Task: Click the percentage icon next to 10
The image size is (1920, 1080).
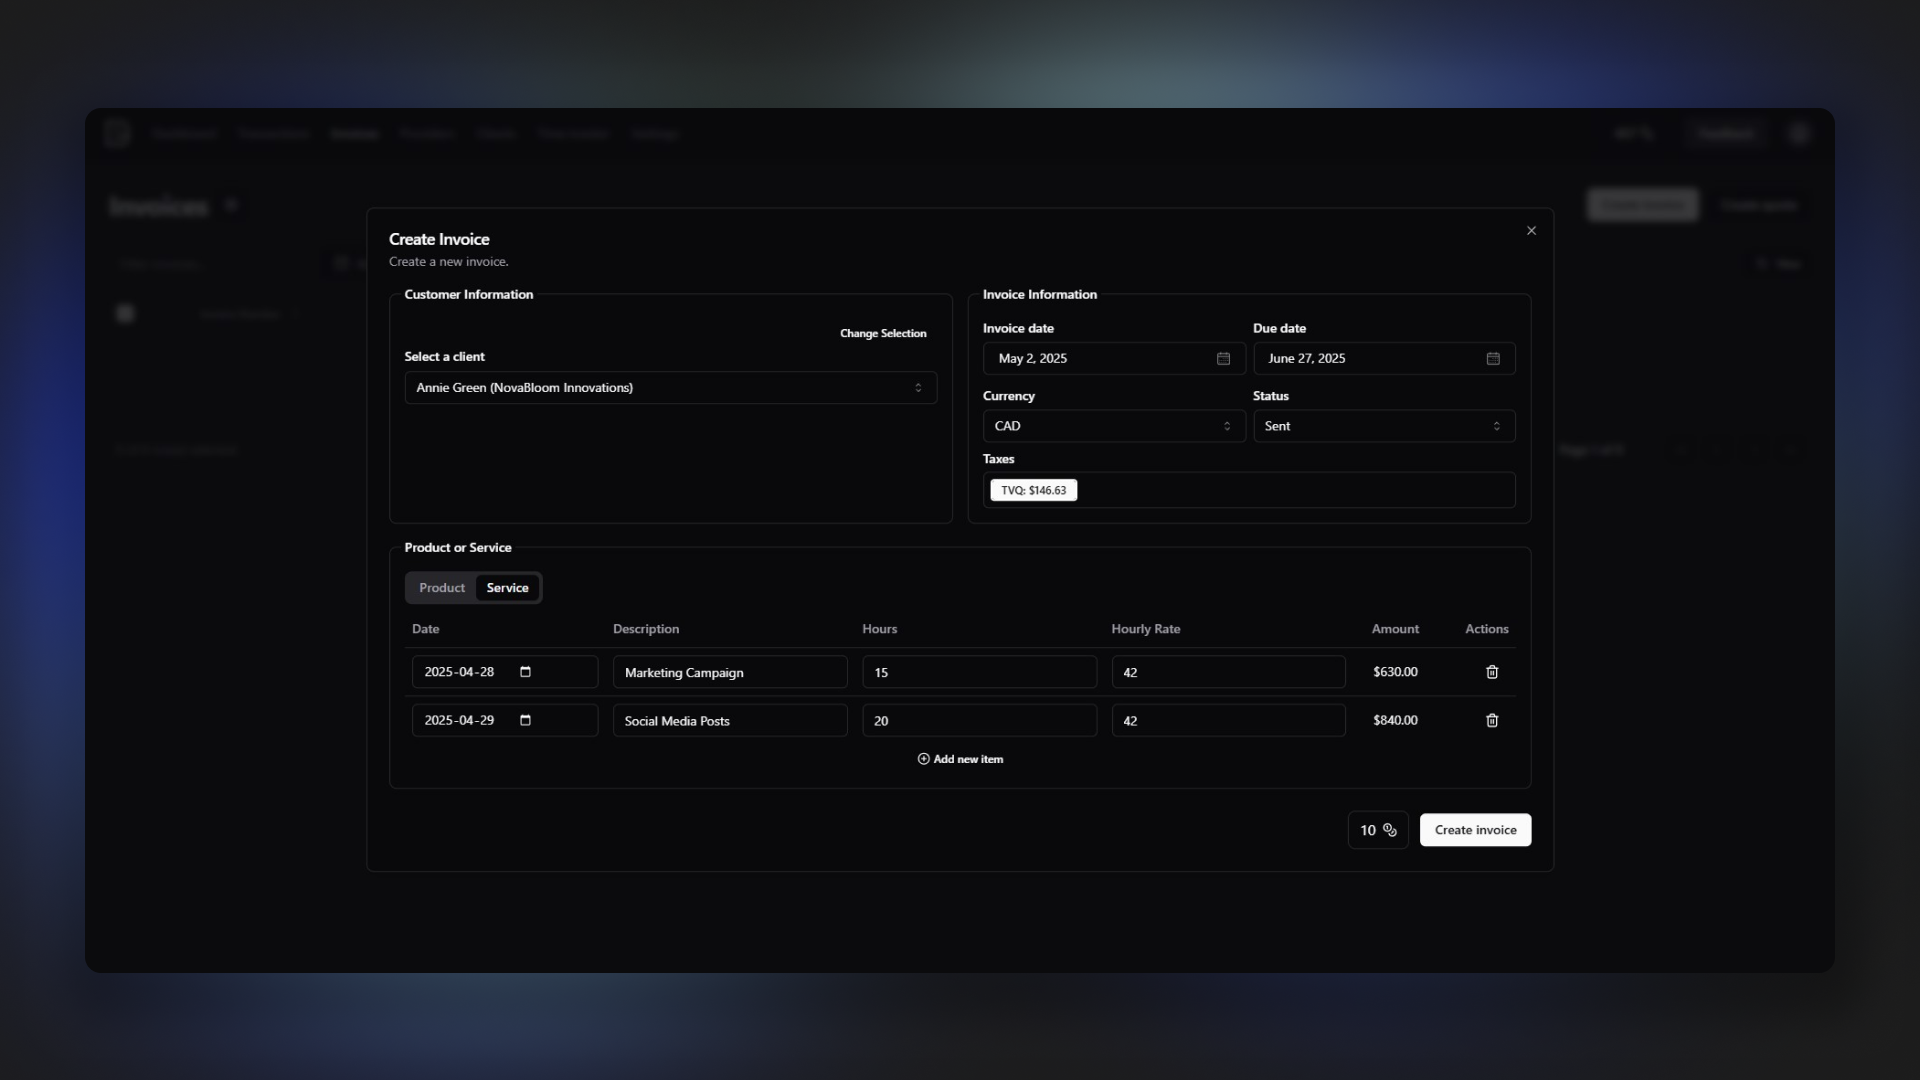Action: coord(1390,829)
